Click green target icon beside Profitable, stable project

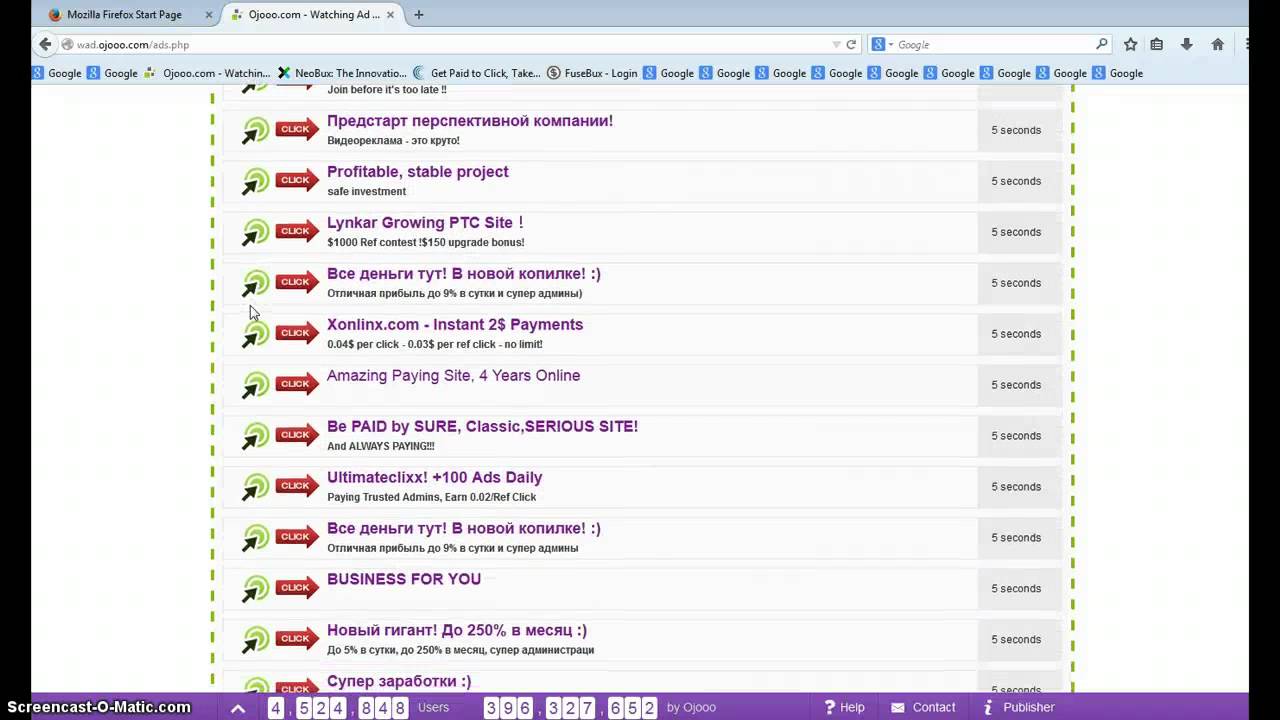(255, 182)
